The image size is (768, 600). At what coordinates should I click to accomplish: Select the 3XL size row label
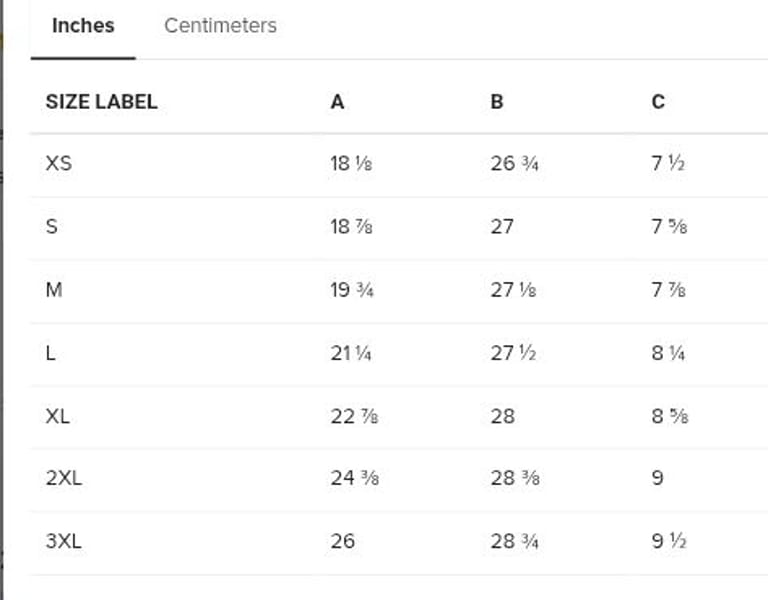[64, 542]
